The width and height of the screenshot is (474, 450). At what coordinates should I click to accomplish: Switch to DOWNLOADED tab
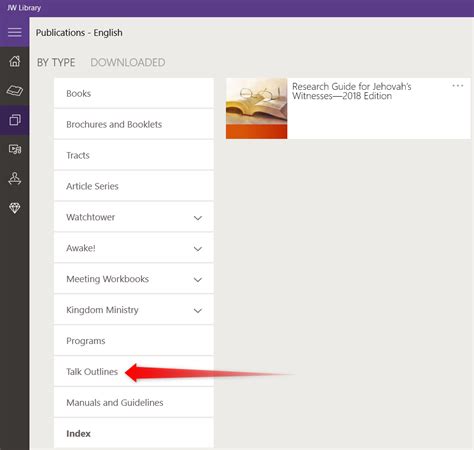(x=128, y=62)
